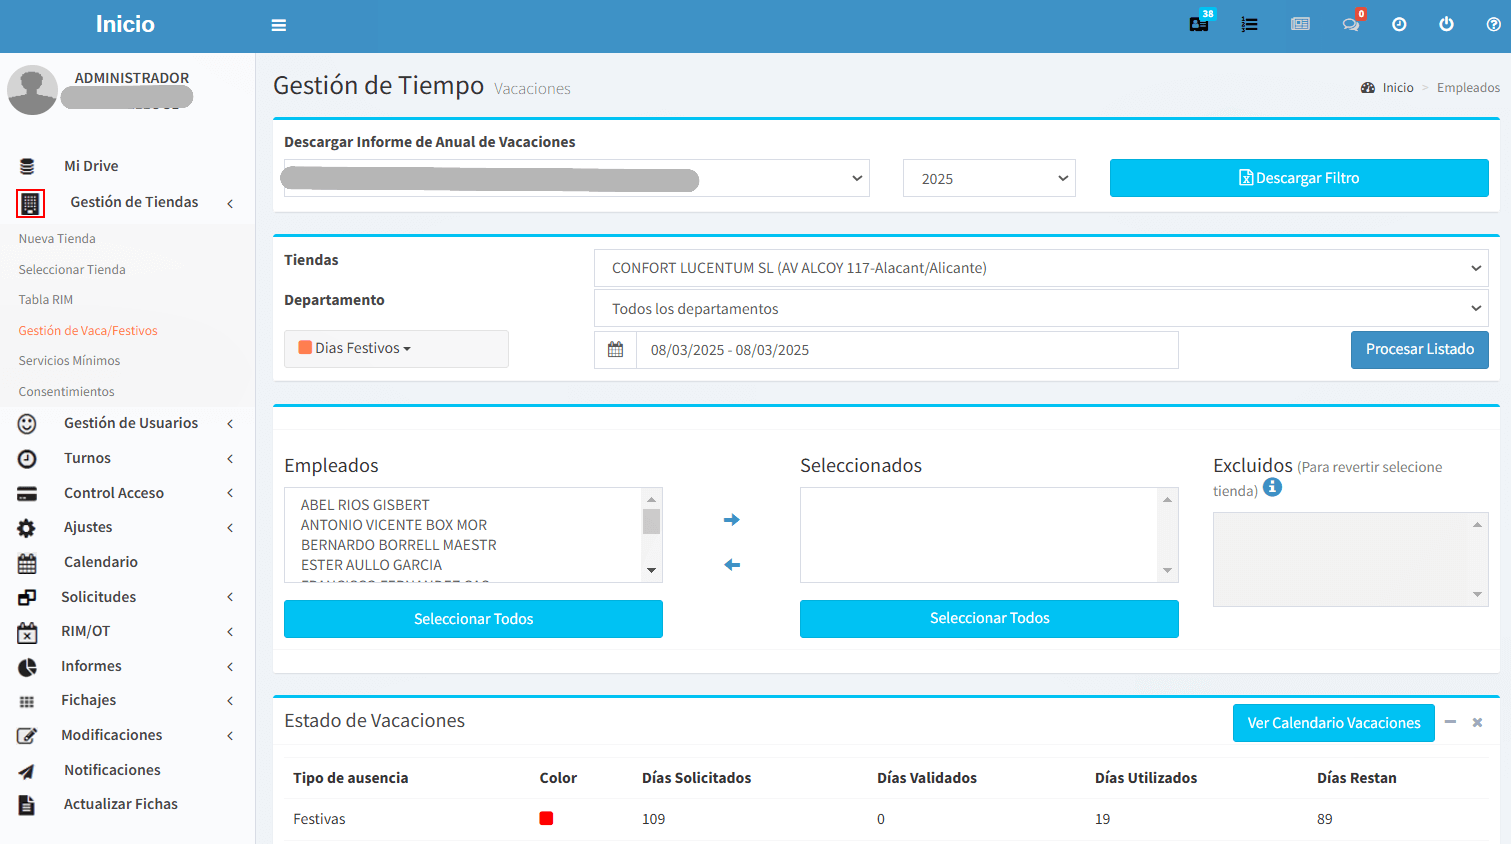Click left arrow to remove selected employee
Screen dimensions: 1511x844
[732, 565]
